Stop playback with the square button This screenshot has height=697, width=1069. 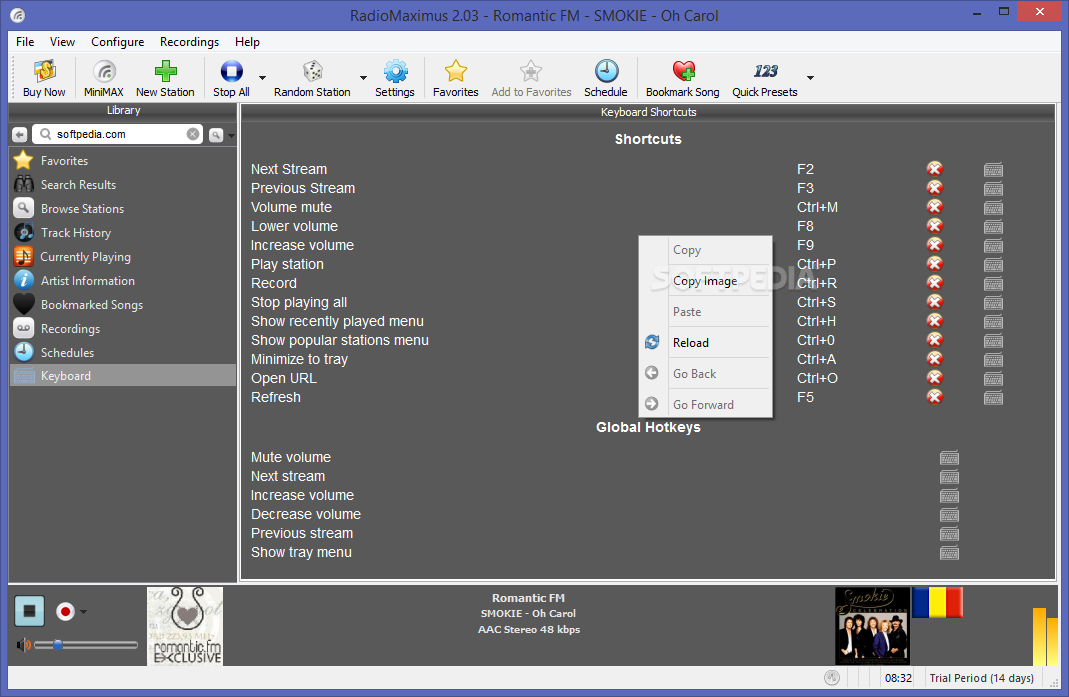coord(29,610)
